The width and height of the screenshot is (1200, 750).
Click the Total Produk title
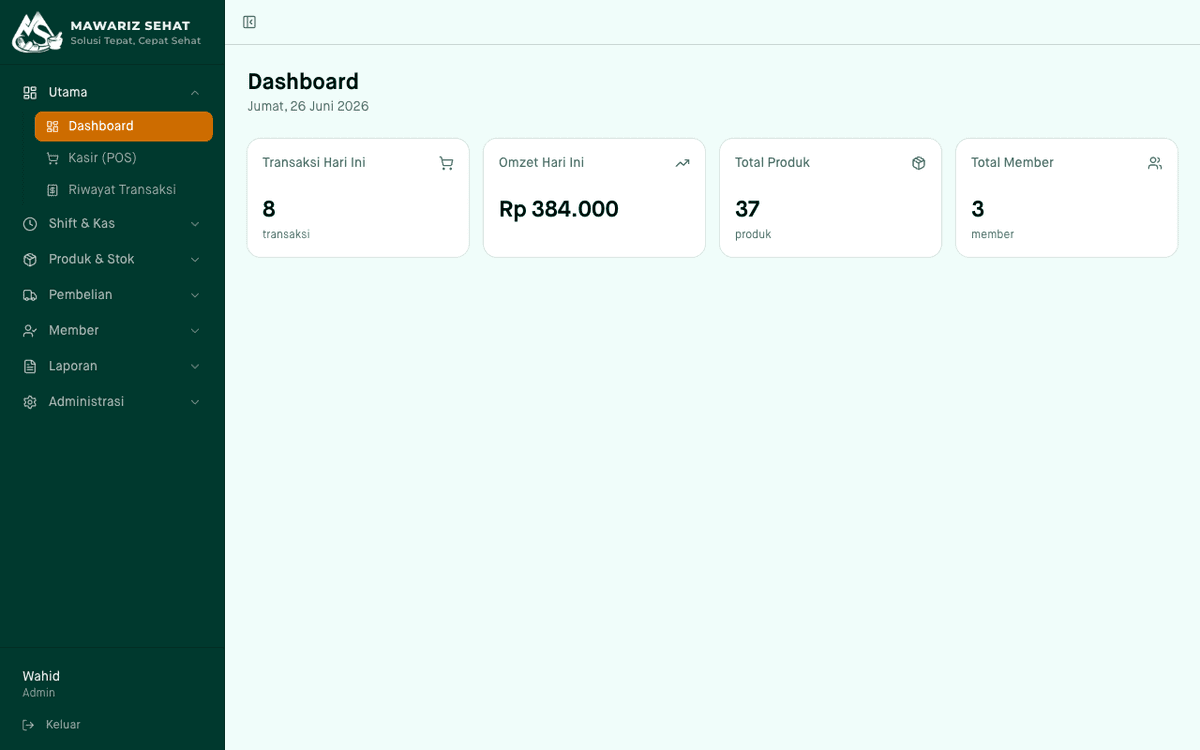coord(772,163)
